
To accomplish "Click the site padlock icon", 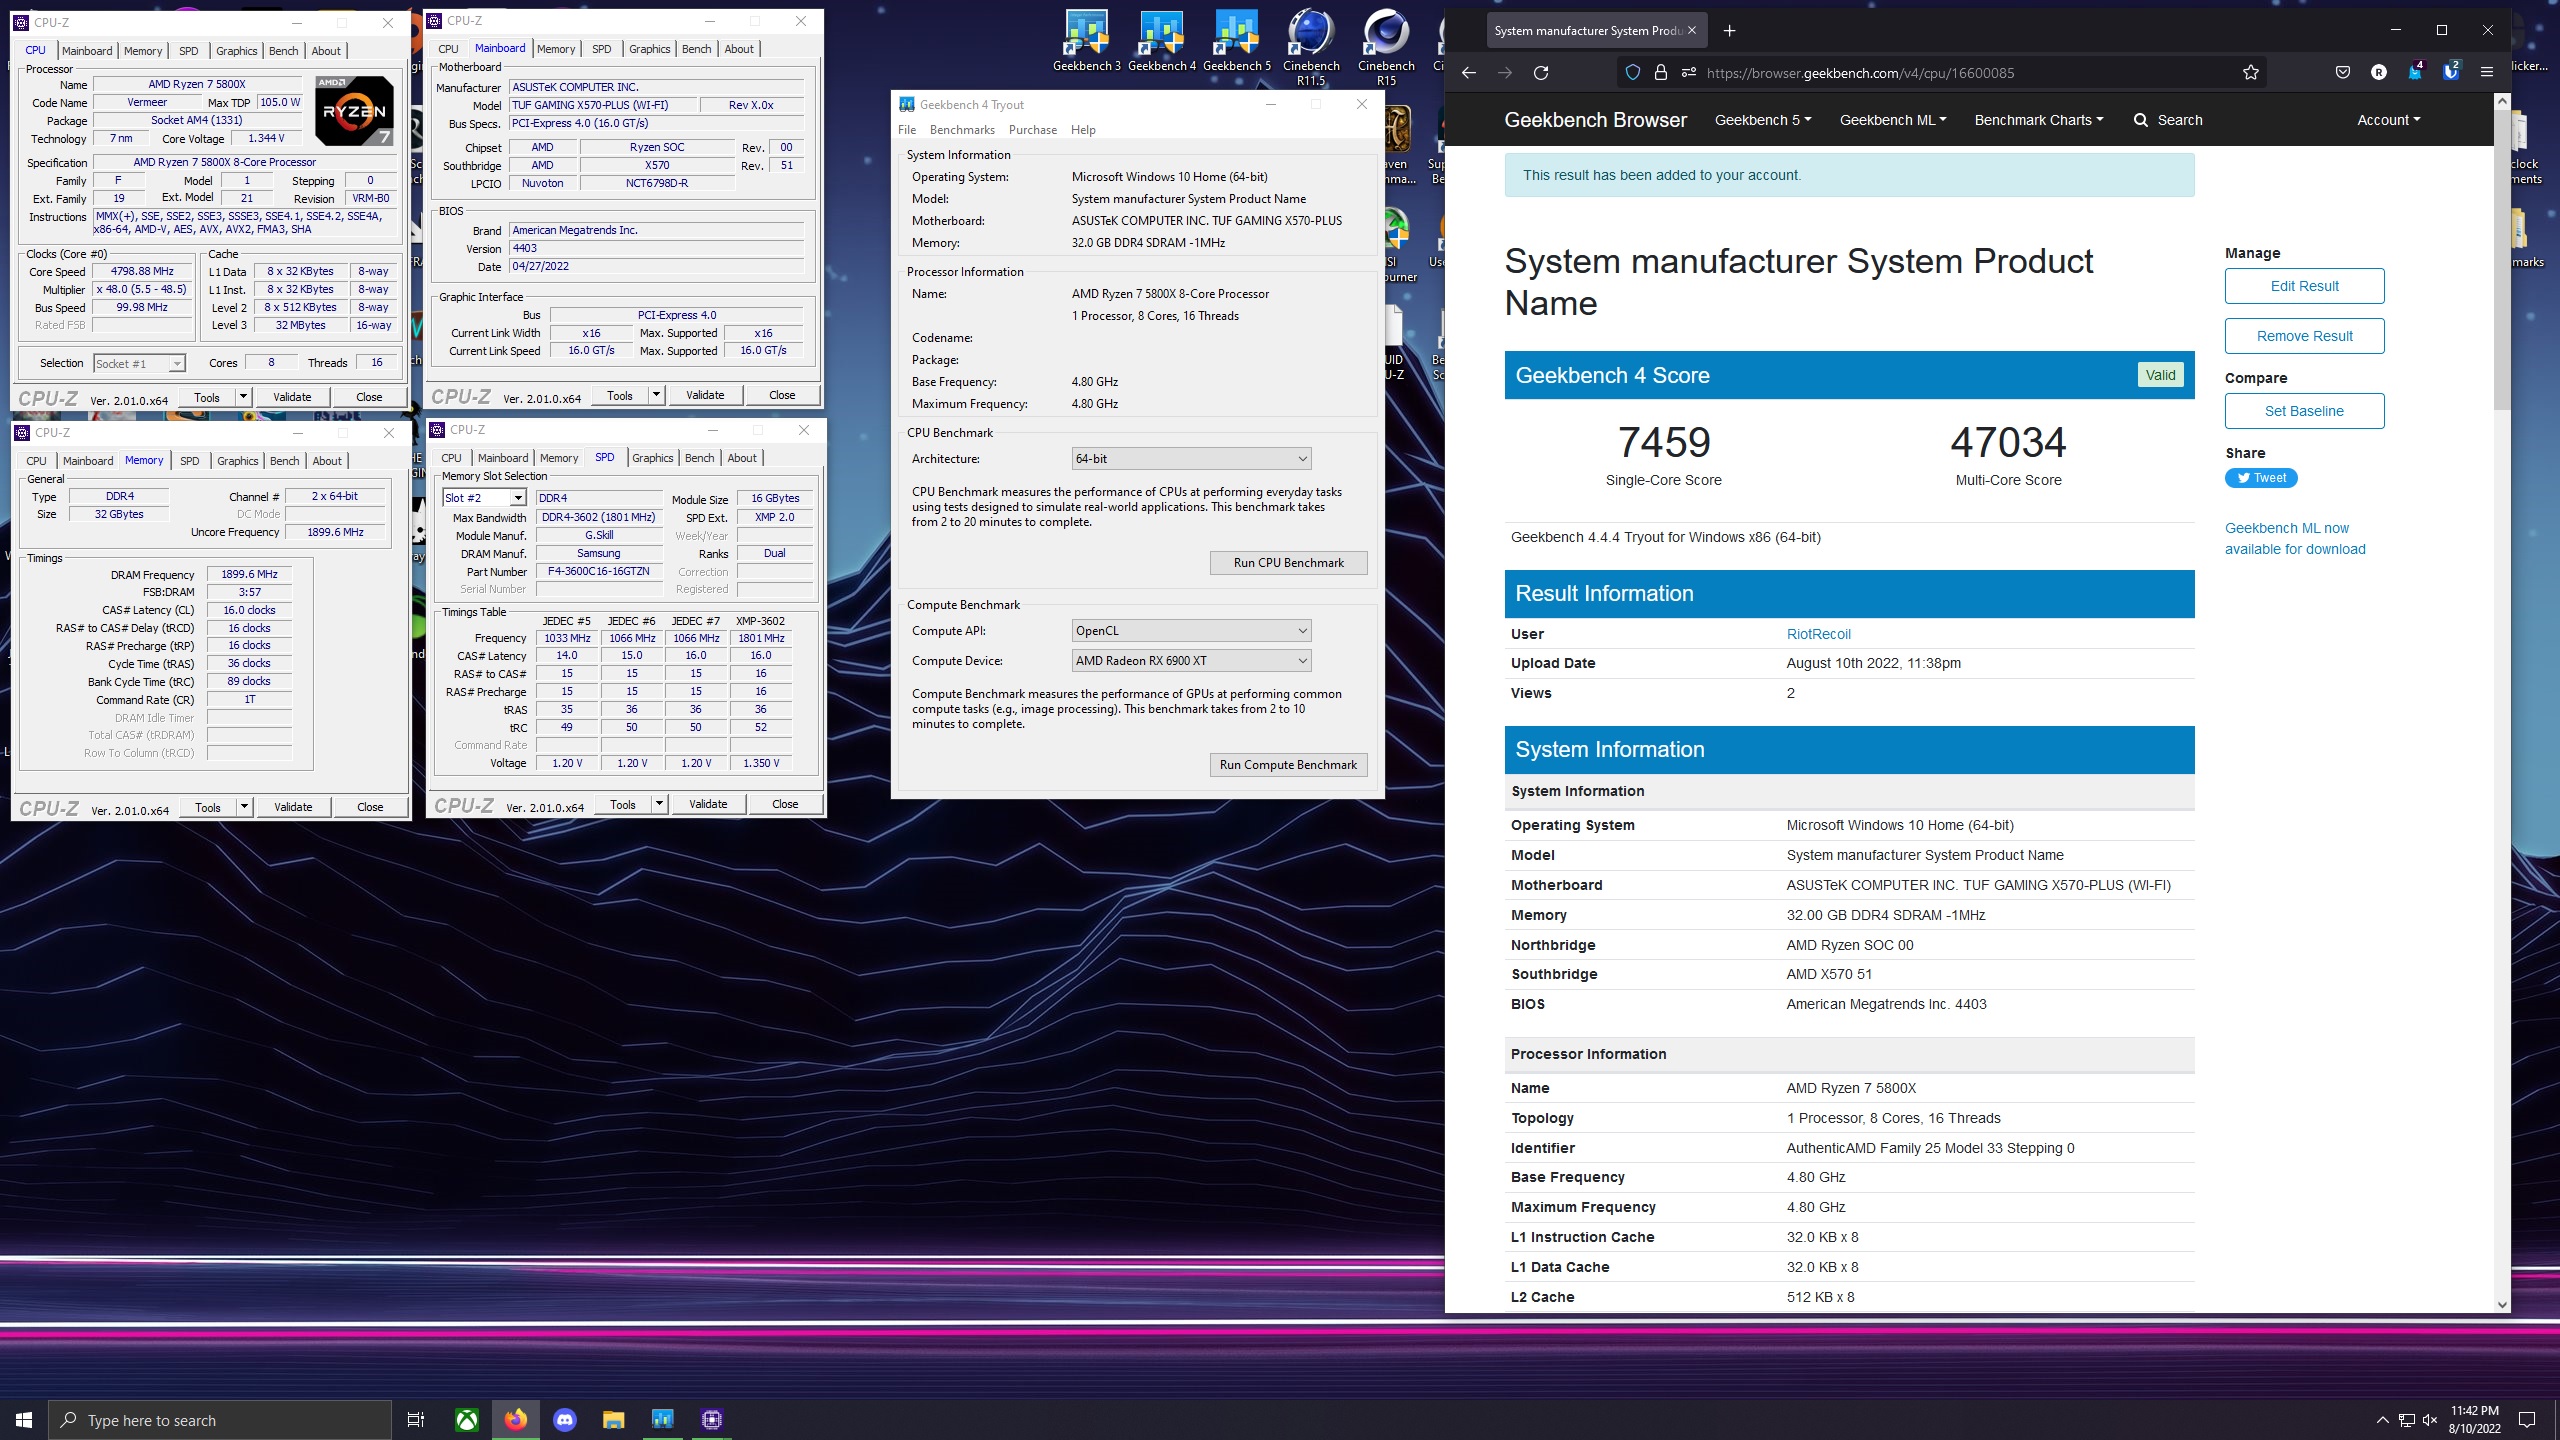I will 1660,72.
